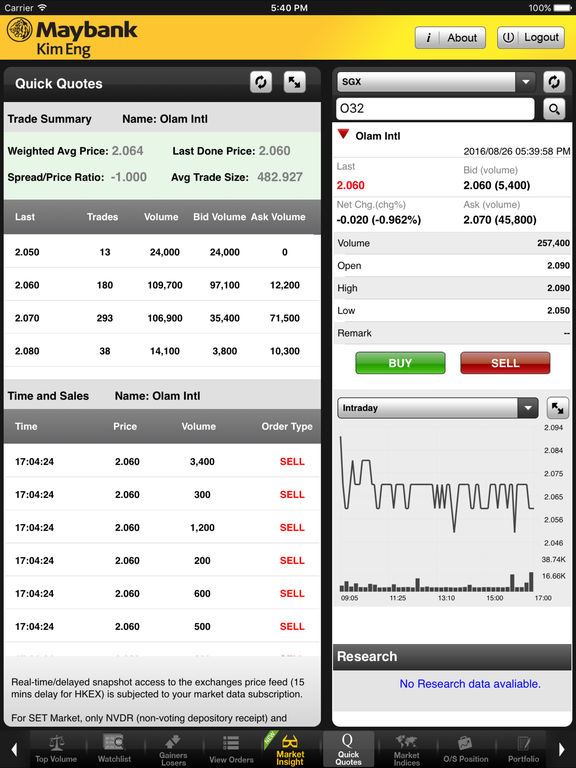Expand the Quick Quotes panel to fullscreen

pos(294,82)
